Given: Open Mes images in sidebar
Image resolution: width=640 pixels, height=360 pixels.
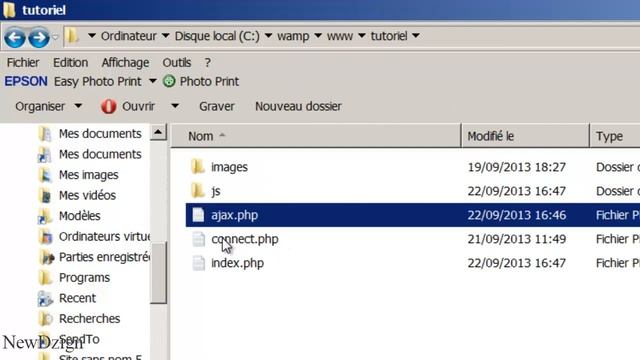Looking at the screenshot, I should point(89,175).
